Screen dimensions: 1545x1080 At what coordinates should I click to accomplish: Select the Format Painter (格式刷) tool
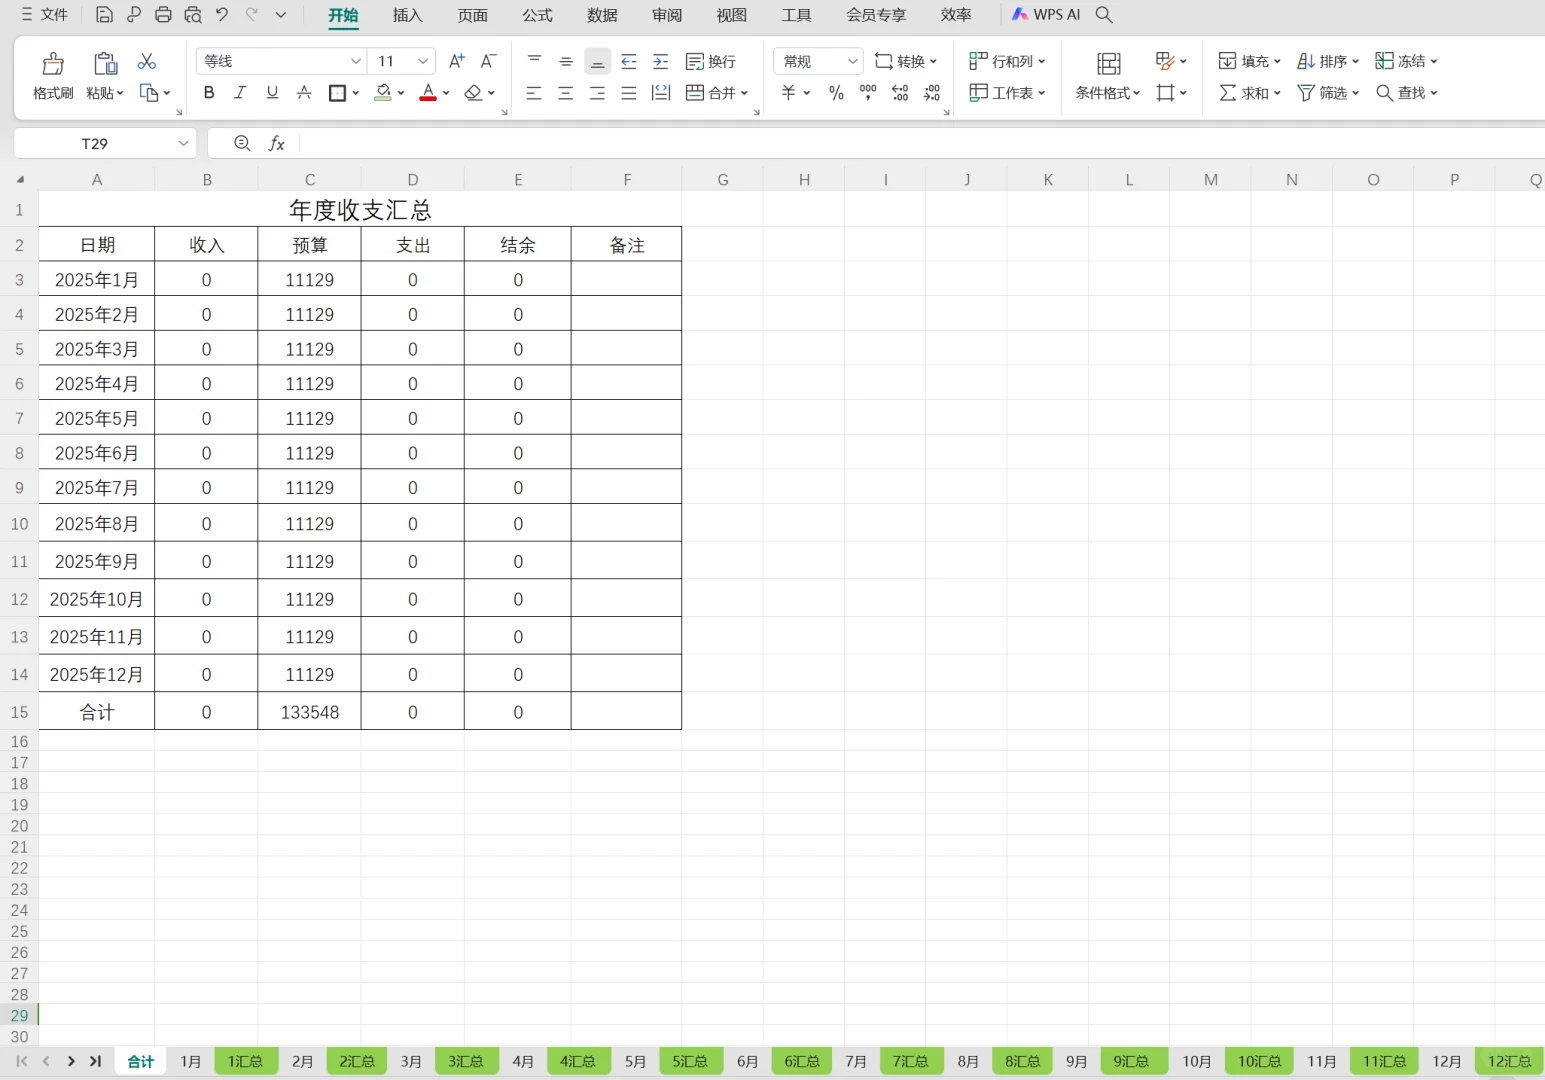[53, 77]
